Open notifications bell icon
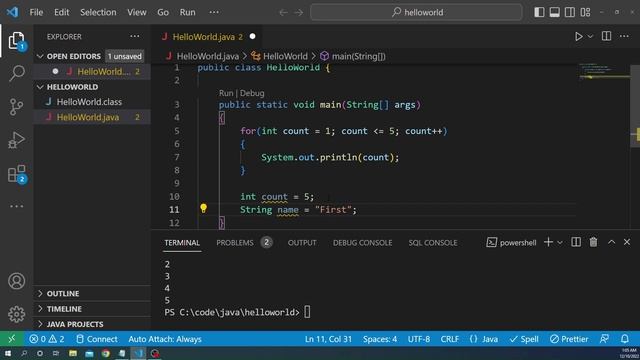This screenshot has height=360, width=640. [625, 339]
